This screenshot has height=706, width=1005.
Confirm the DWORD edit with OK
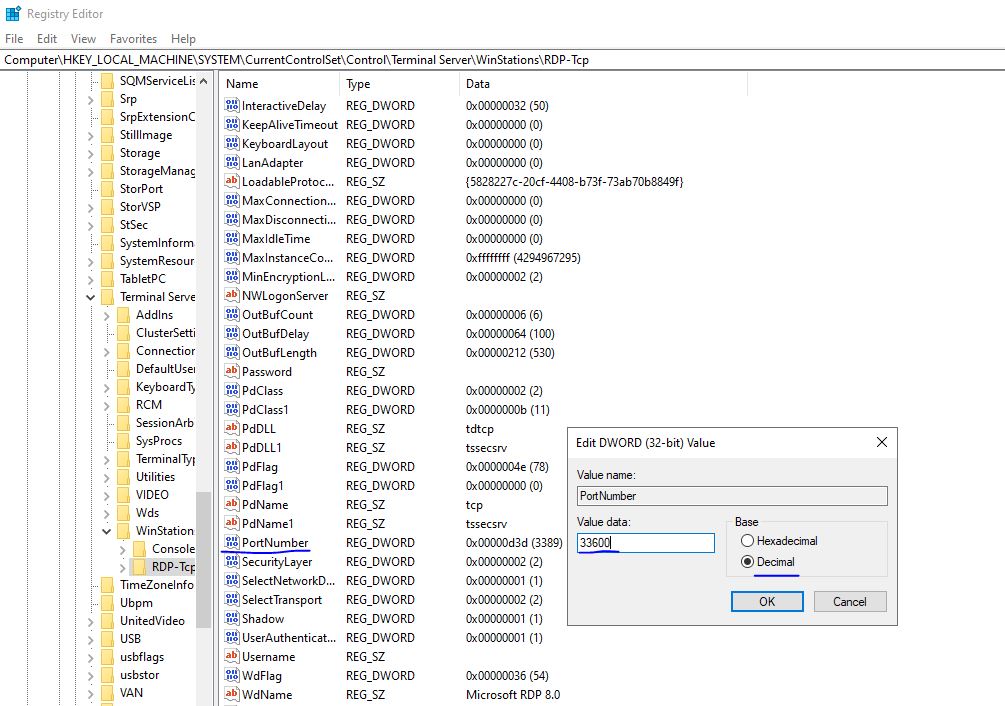(x=766, y=601)
